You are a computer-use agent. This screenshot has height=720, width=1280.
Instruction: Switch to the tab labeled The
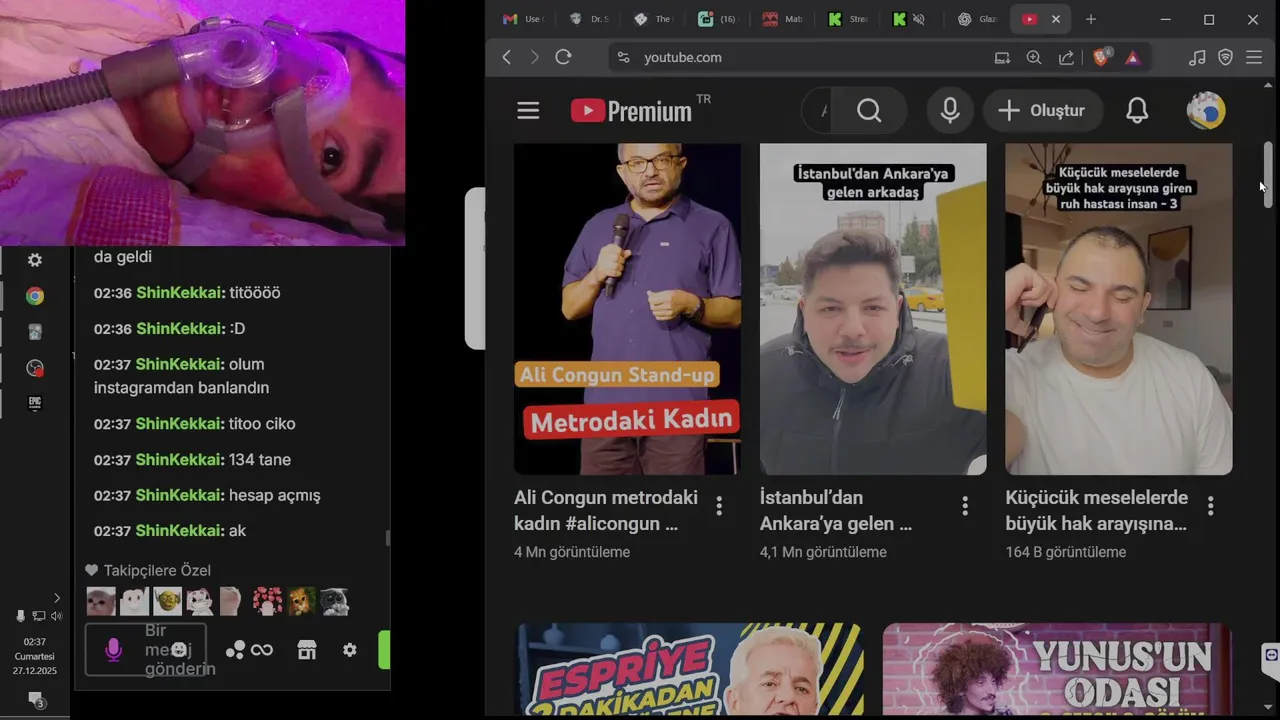(653, 19)
